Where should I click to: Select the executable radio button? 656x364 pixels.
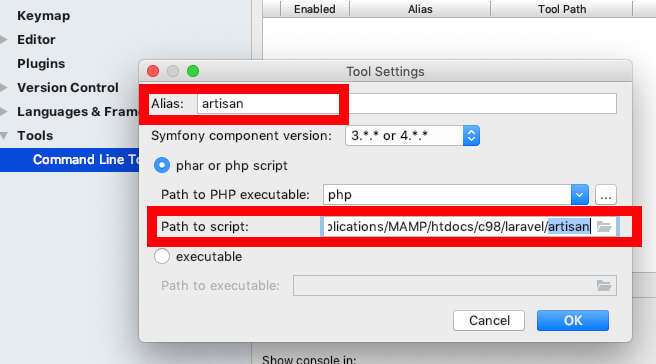click(162, 256)
